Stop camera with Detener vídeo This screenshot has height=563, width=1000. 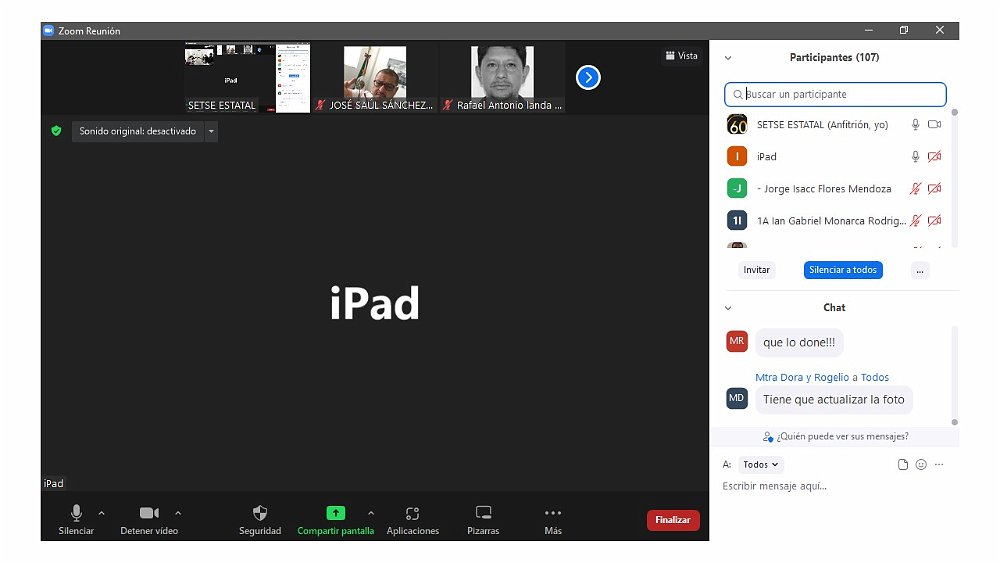click(x=149, y=513)
